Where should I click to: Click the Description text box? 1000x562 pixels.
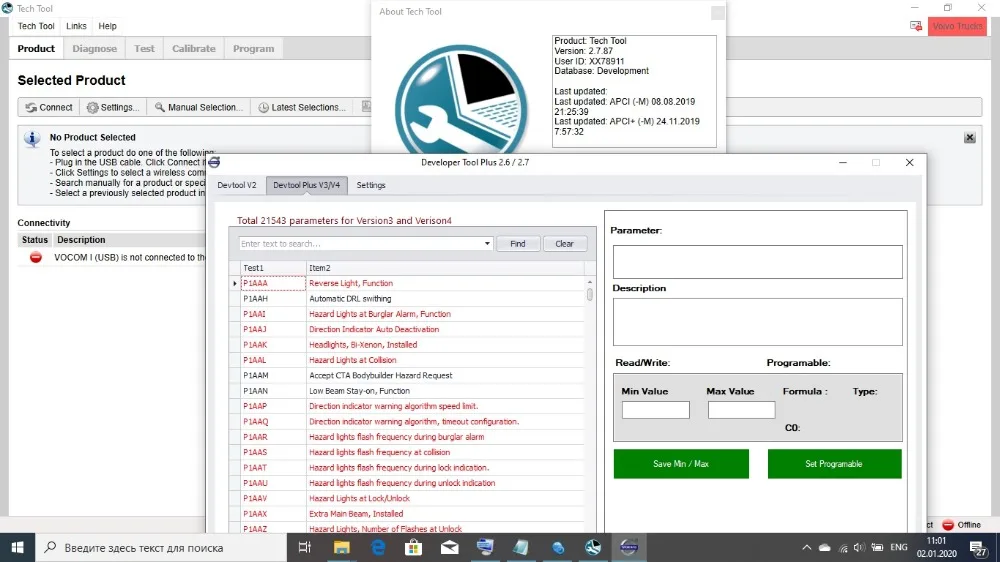coord(758,322)
